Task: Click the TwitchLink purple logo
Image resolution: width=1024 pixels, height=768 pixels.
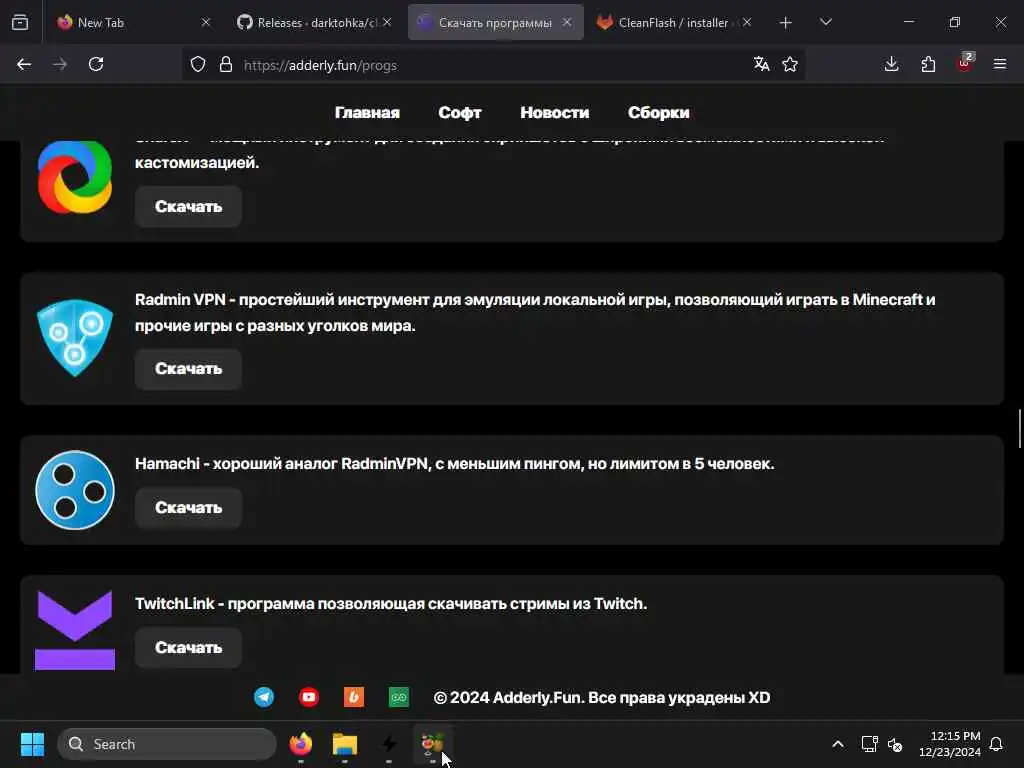Action: [x=74, y=630]
